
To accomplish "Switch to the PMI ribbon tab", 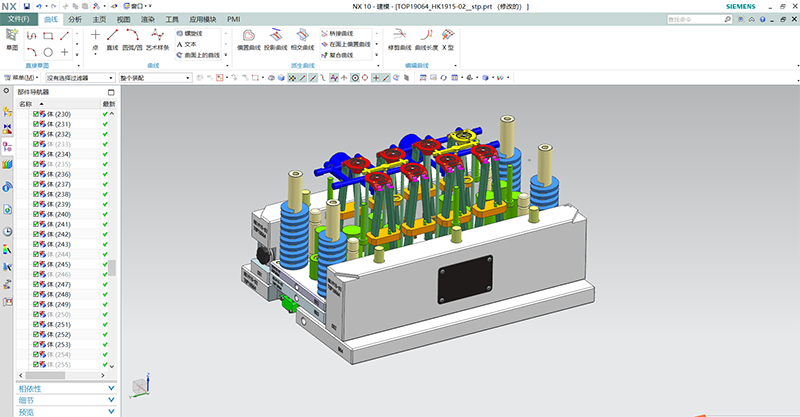I will 234,19.
